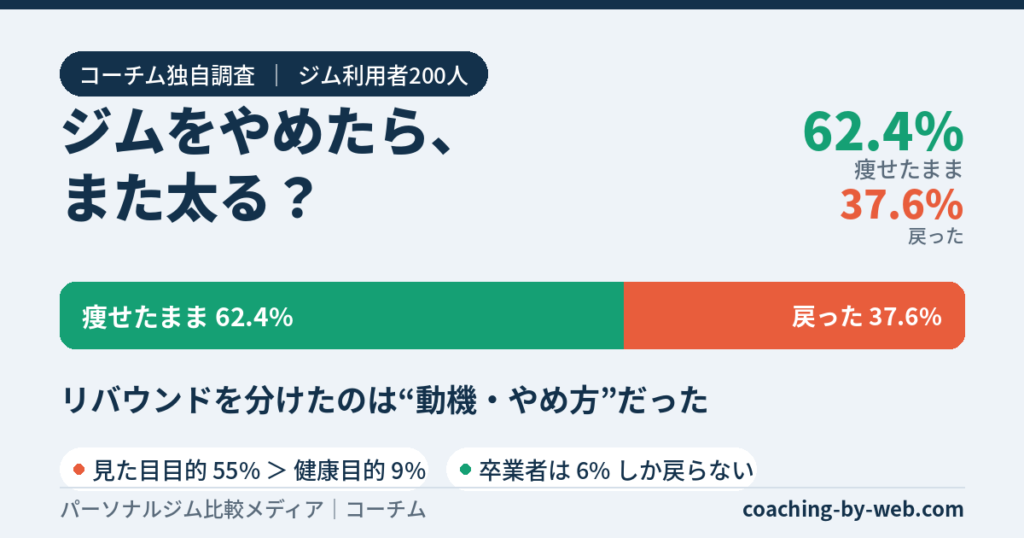This screenshot has width=1024, height=538.
Task: Click the 痩せたまま label under 62.4%
Action: tap(909, 169)
